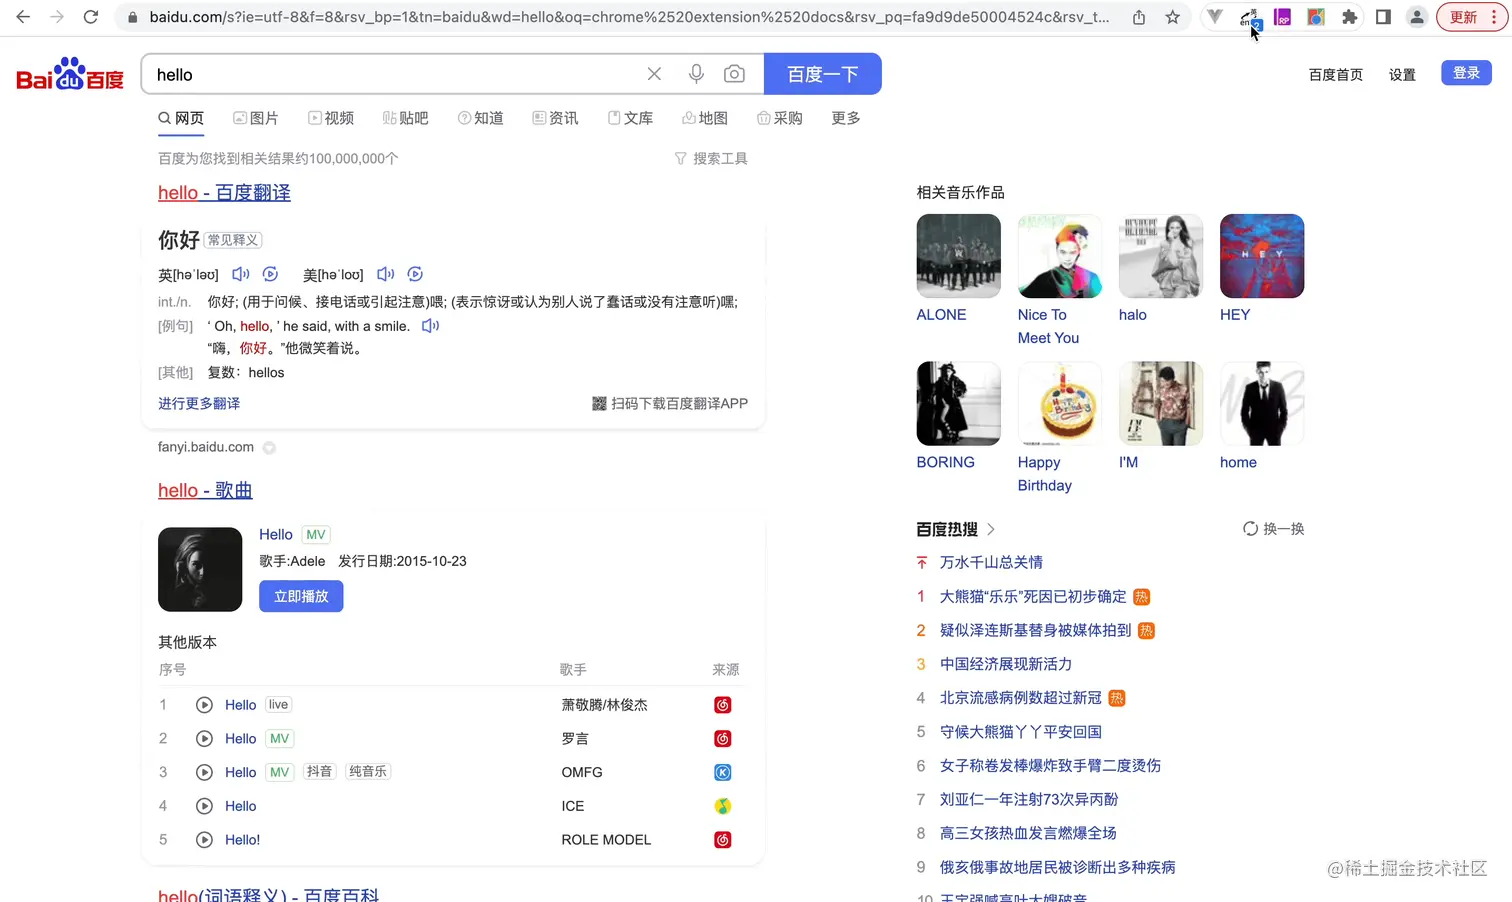Expand the full 百度热搜 list via its chevron

[990, 529]
